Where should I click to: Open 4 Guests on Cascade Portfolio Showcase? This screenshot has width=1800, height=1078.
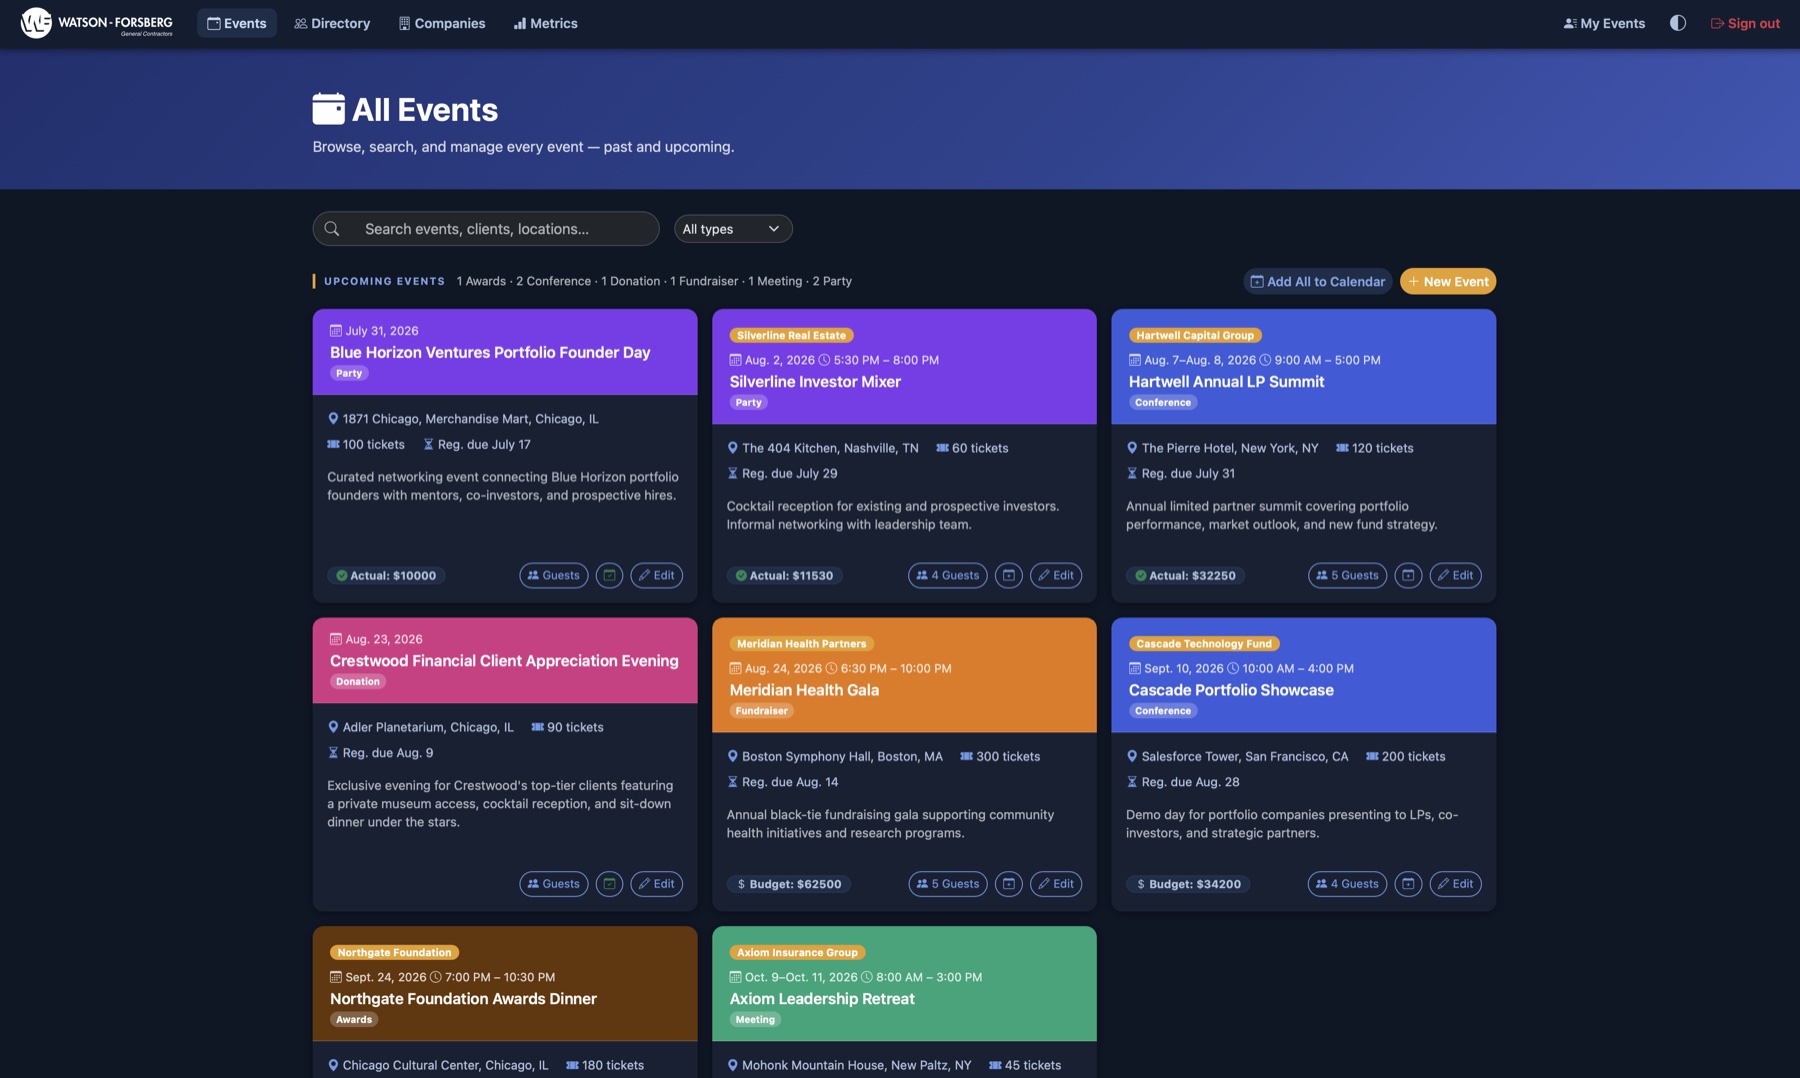1347,884
